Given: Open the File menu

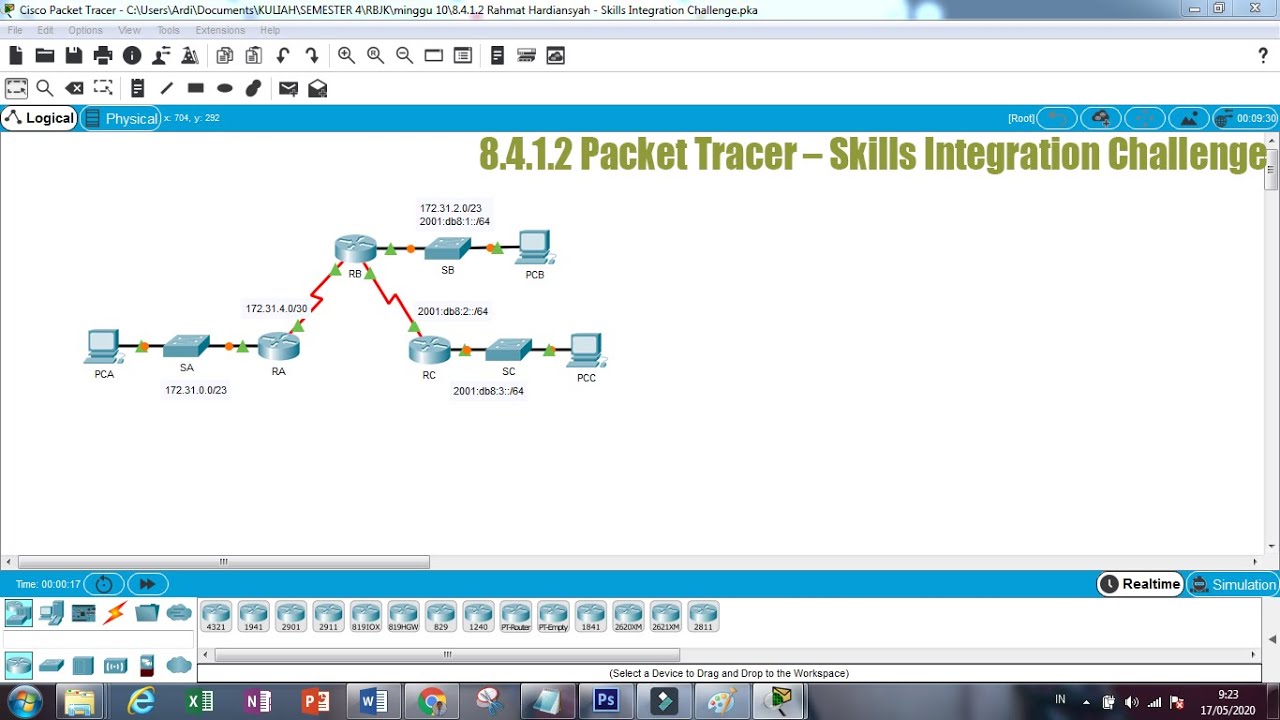Looking at the screenshot, I should 15,30.
